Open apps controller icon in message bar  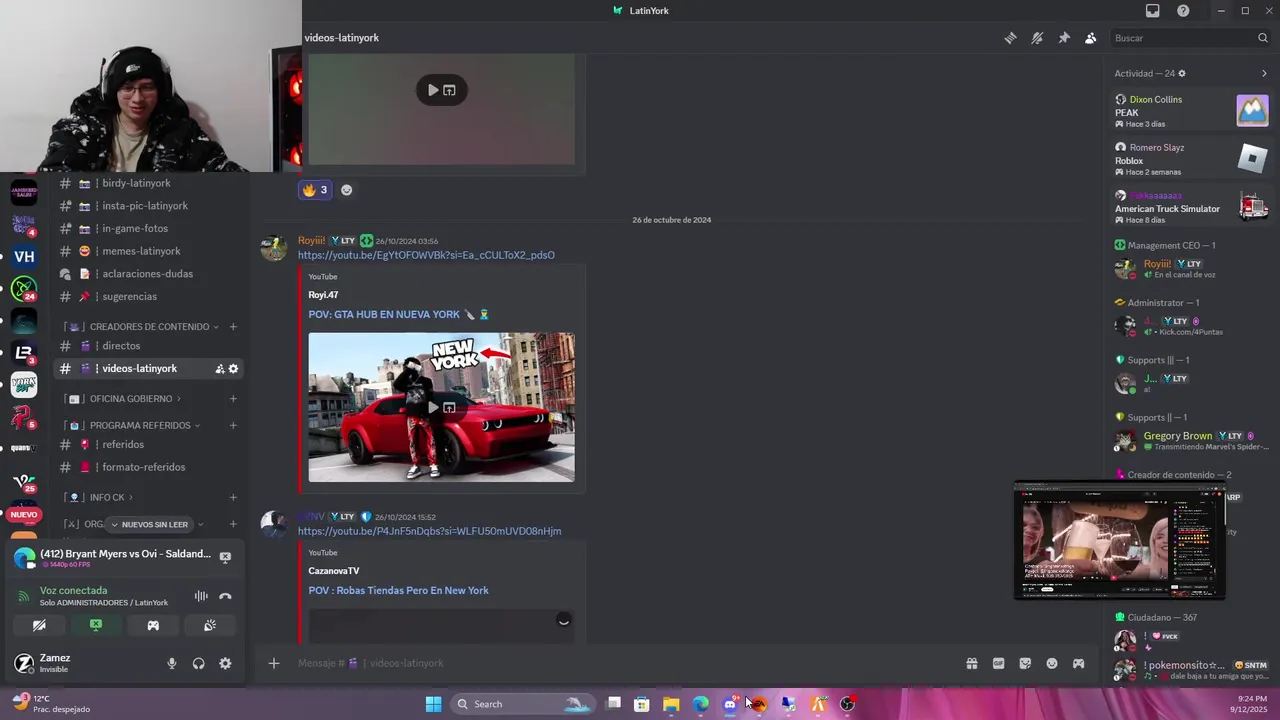1078,663
